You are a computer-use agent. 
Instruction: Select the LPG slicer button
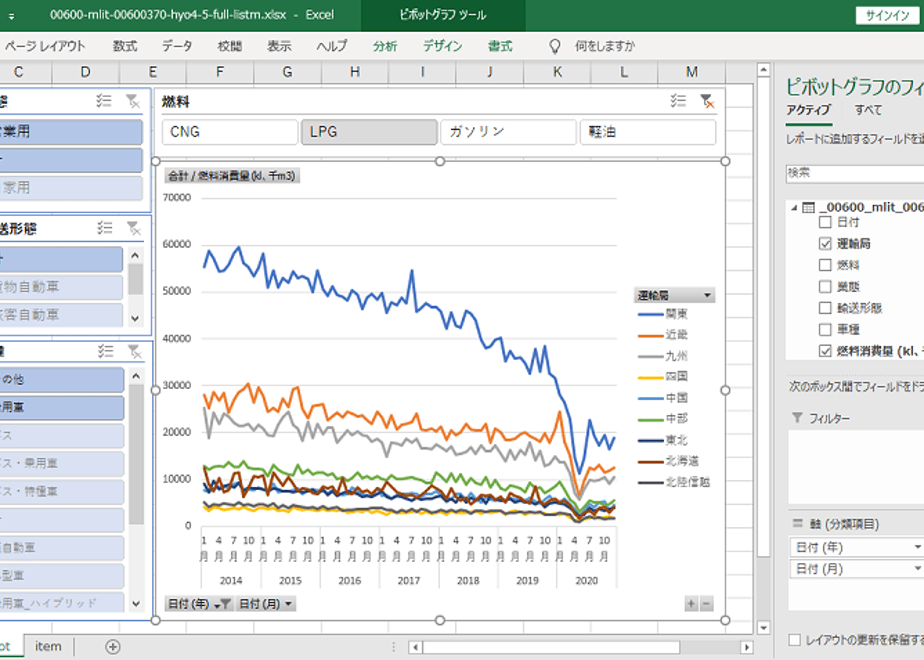[x=369, y=132]
